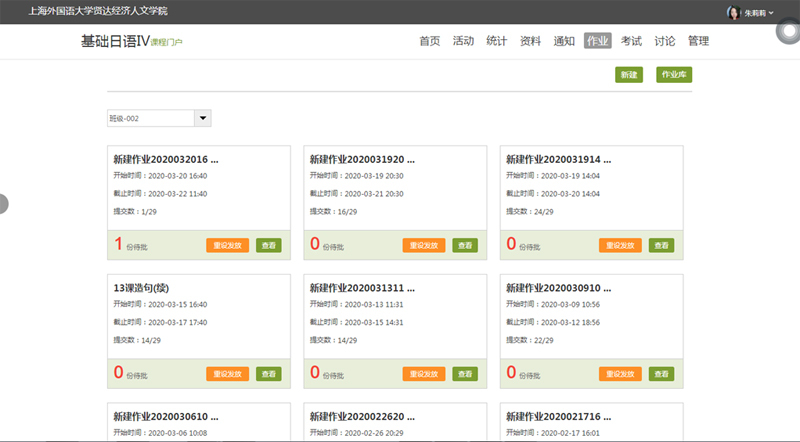
Task: Click the gray half-circle handle on left edge
Action: [x=3, y=204]
